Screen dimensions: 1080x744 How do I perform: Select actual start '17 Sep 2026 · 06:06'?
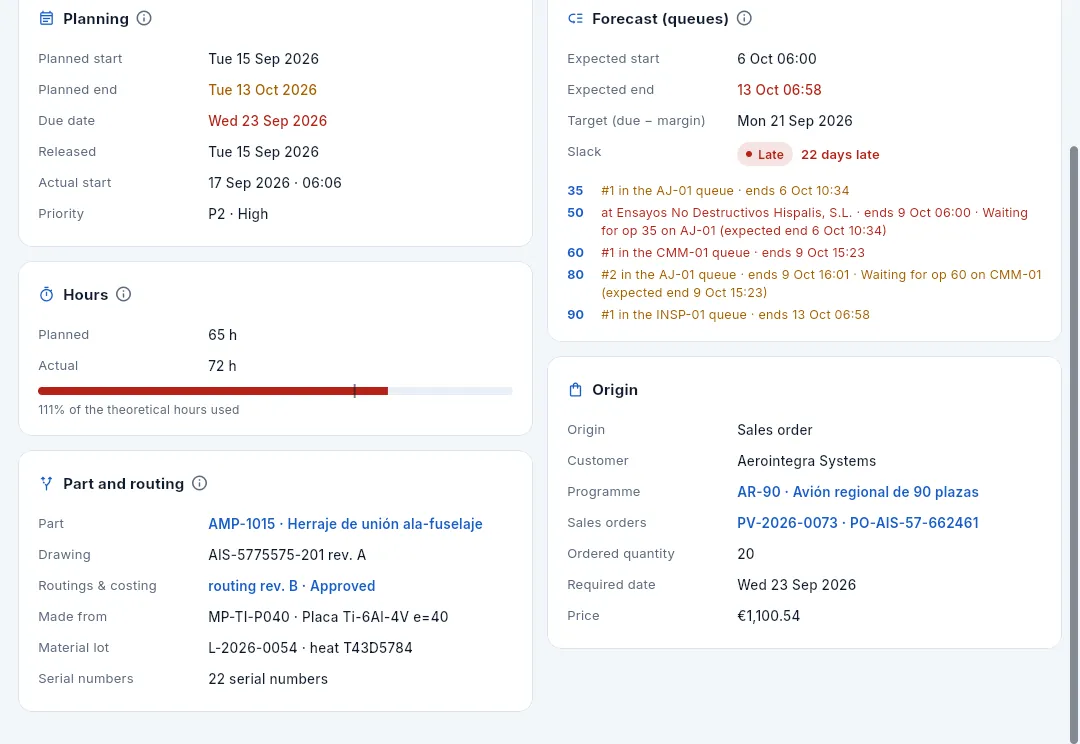pos(275,183)
